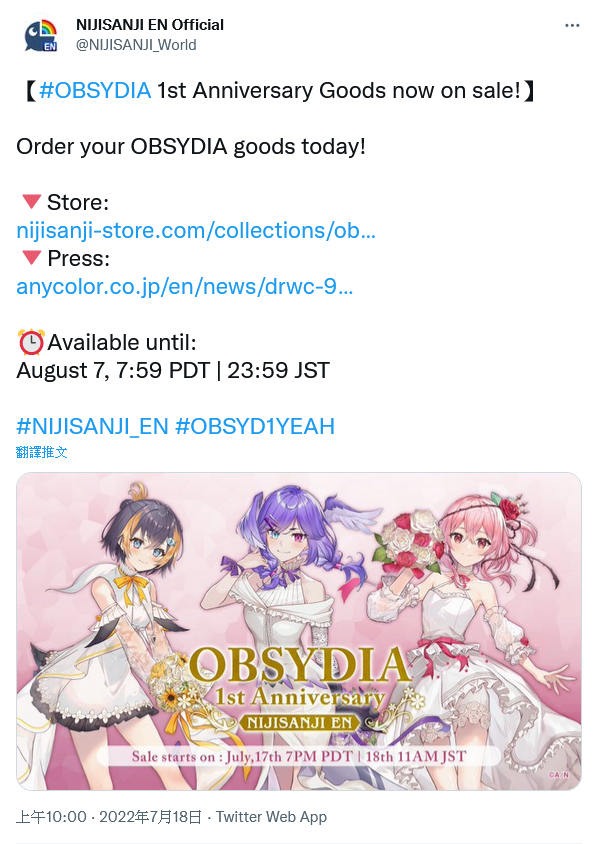Follow the nijisanji-store.com collections link
Image resolution: width=598 pixels, height=844 pixels.
[x=196, y=230]
